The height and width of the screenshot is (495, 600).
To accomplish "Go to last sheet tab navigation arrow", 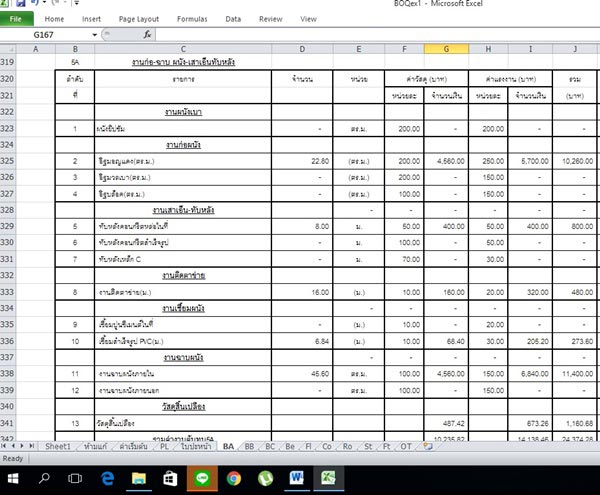I will (31, 446).
